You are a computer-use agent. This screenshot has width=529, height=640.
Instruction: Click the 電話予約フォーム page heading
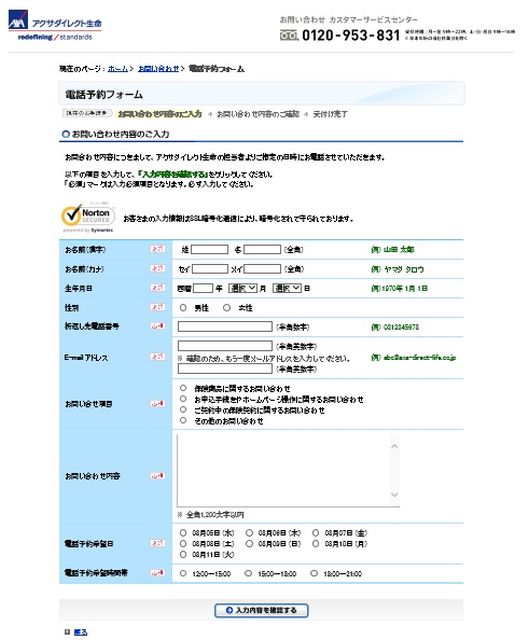(x=104, y=95)
